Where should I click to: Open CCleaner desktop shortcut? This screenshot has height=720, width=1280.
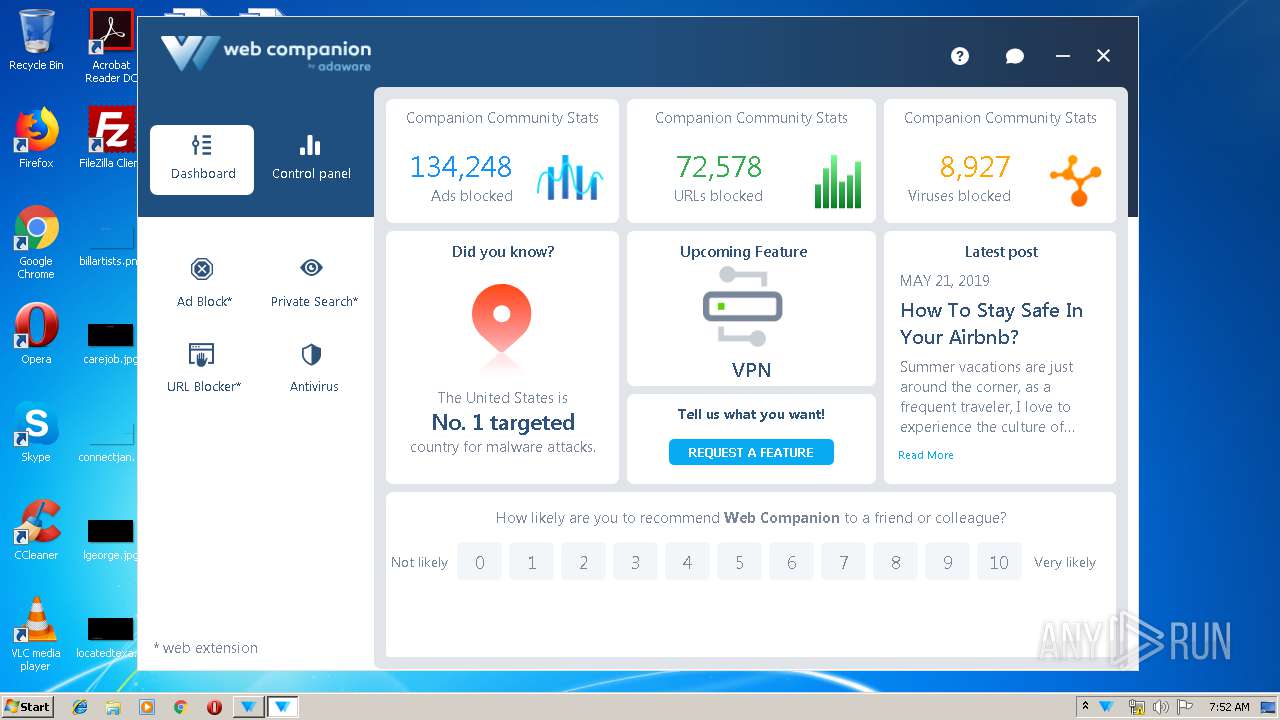36,531
